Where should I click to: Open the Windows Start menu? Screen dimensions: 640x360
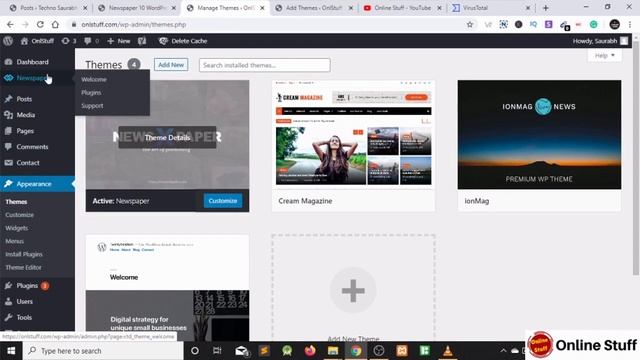click(11, 351)
